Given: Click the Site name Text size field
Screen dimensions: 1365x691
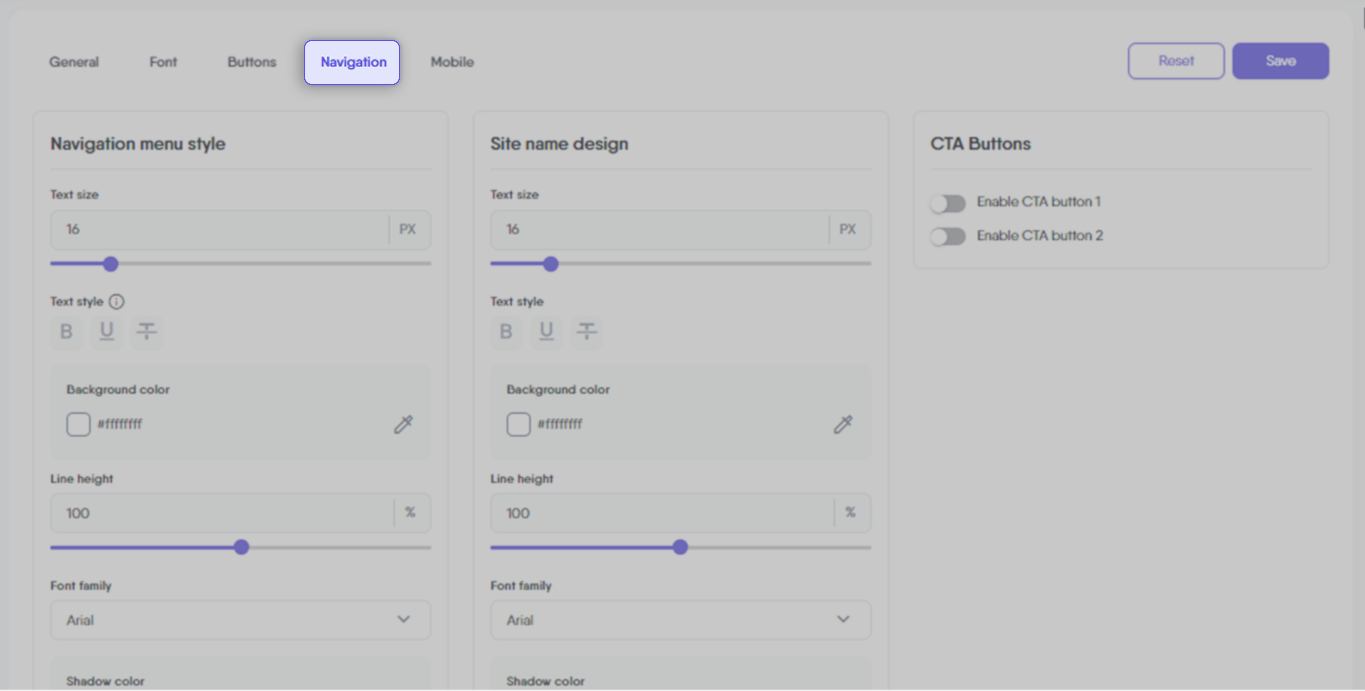Looking at the screenshot, I should pos(659,230).
